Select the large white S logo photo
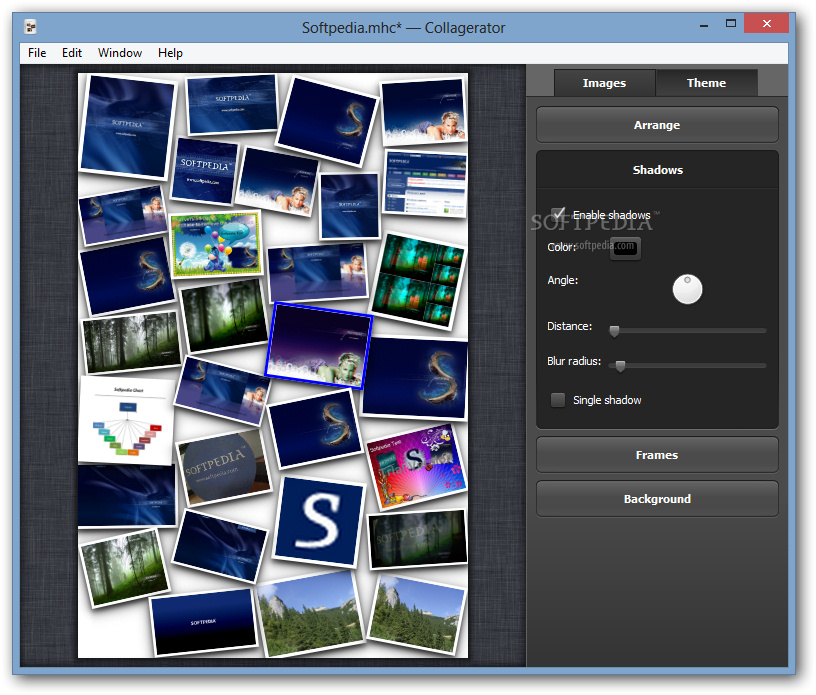The height and width of the screenshot is (695, 816). pyautogui.click(x=319, y=521)
